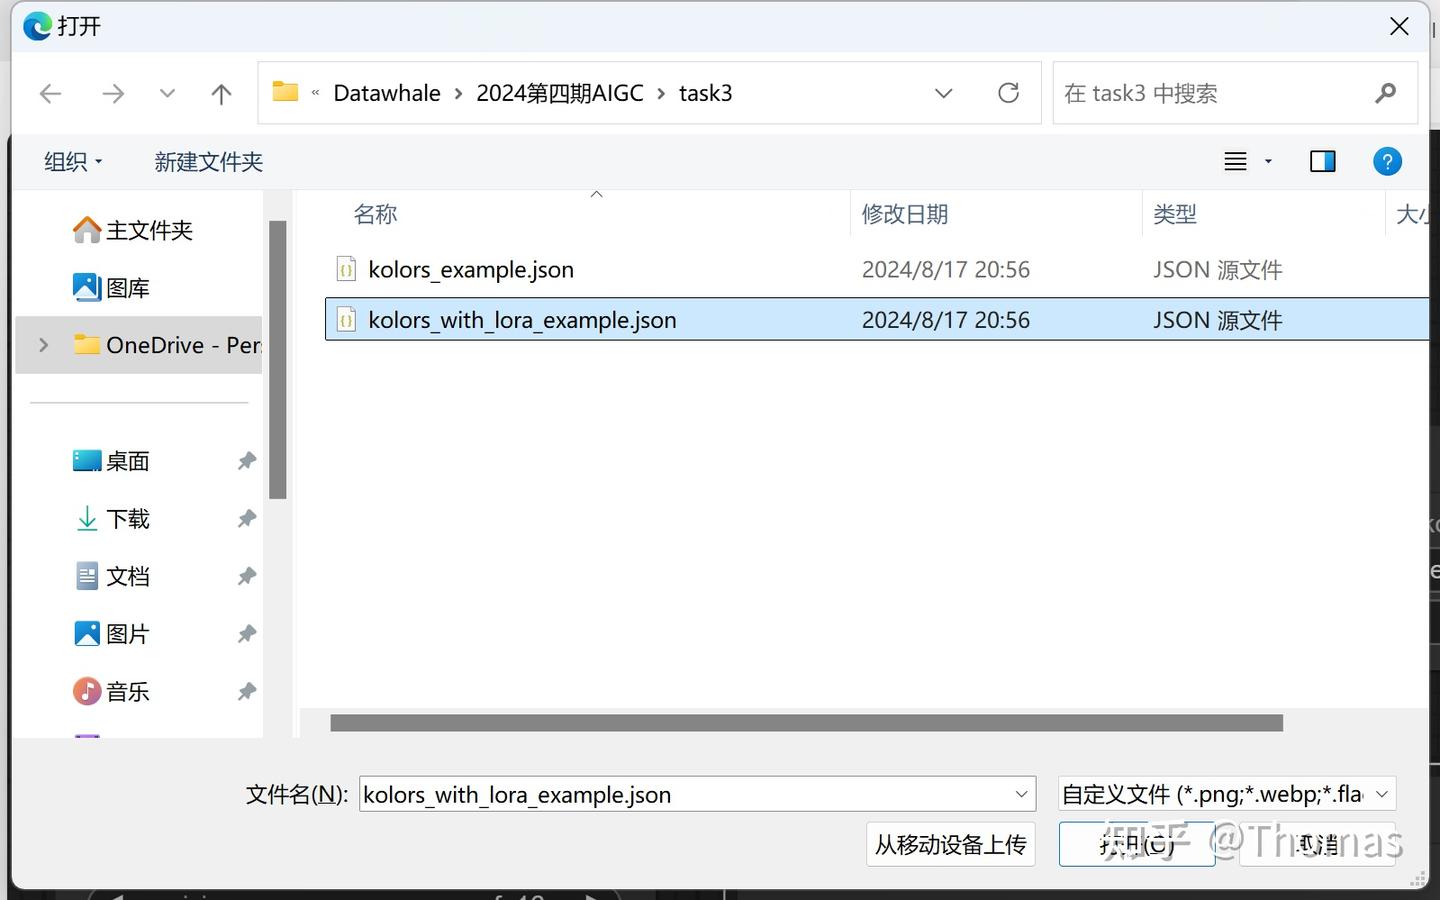Select the kolors_example.json file
Viewport: 1440px width, 900px height.
pyautogui.click(x=470, y=269)
